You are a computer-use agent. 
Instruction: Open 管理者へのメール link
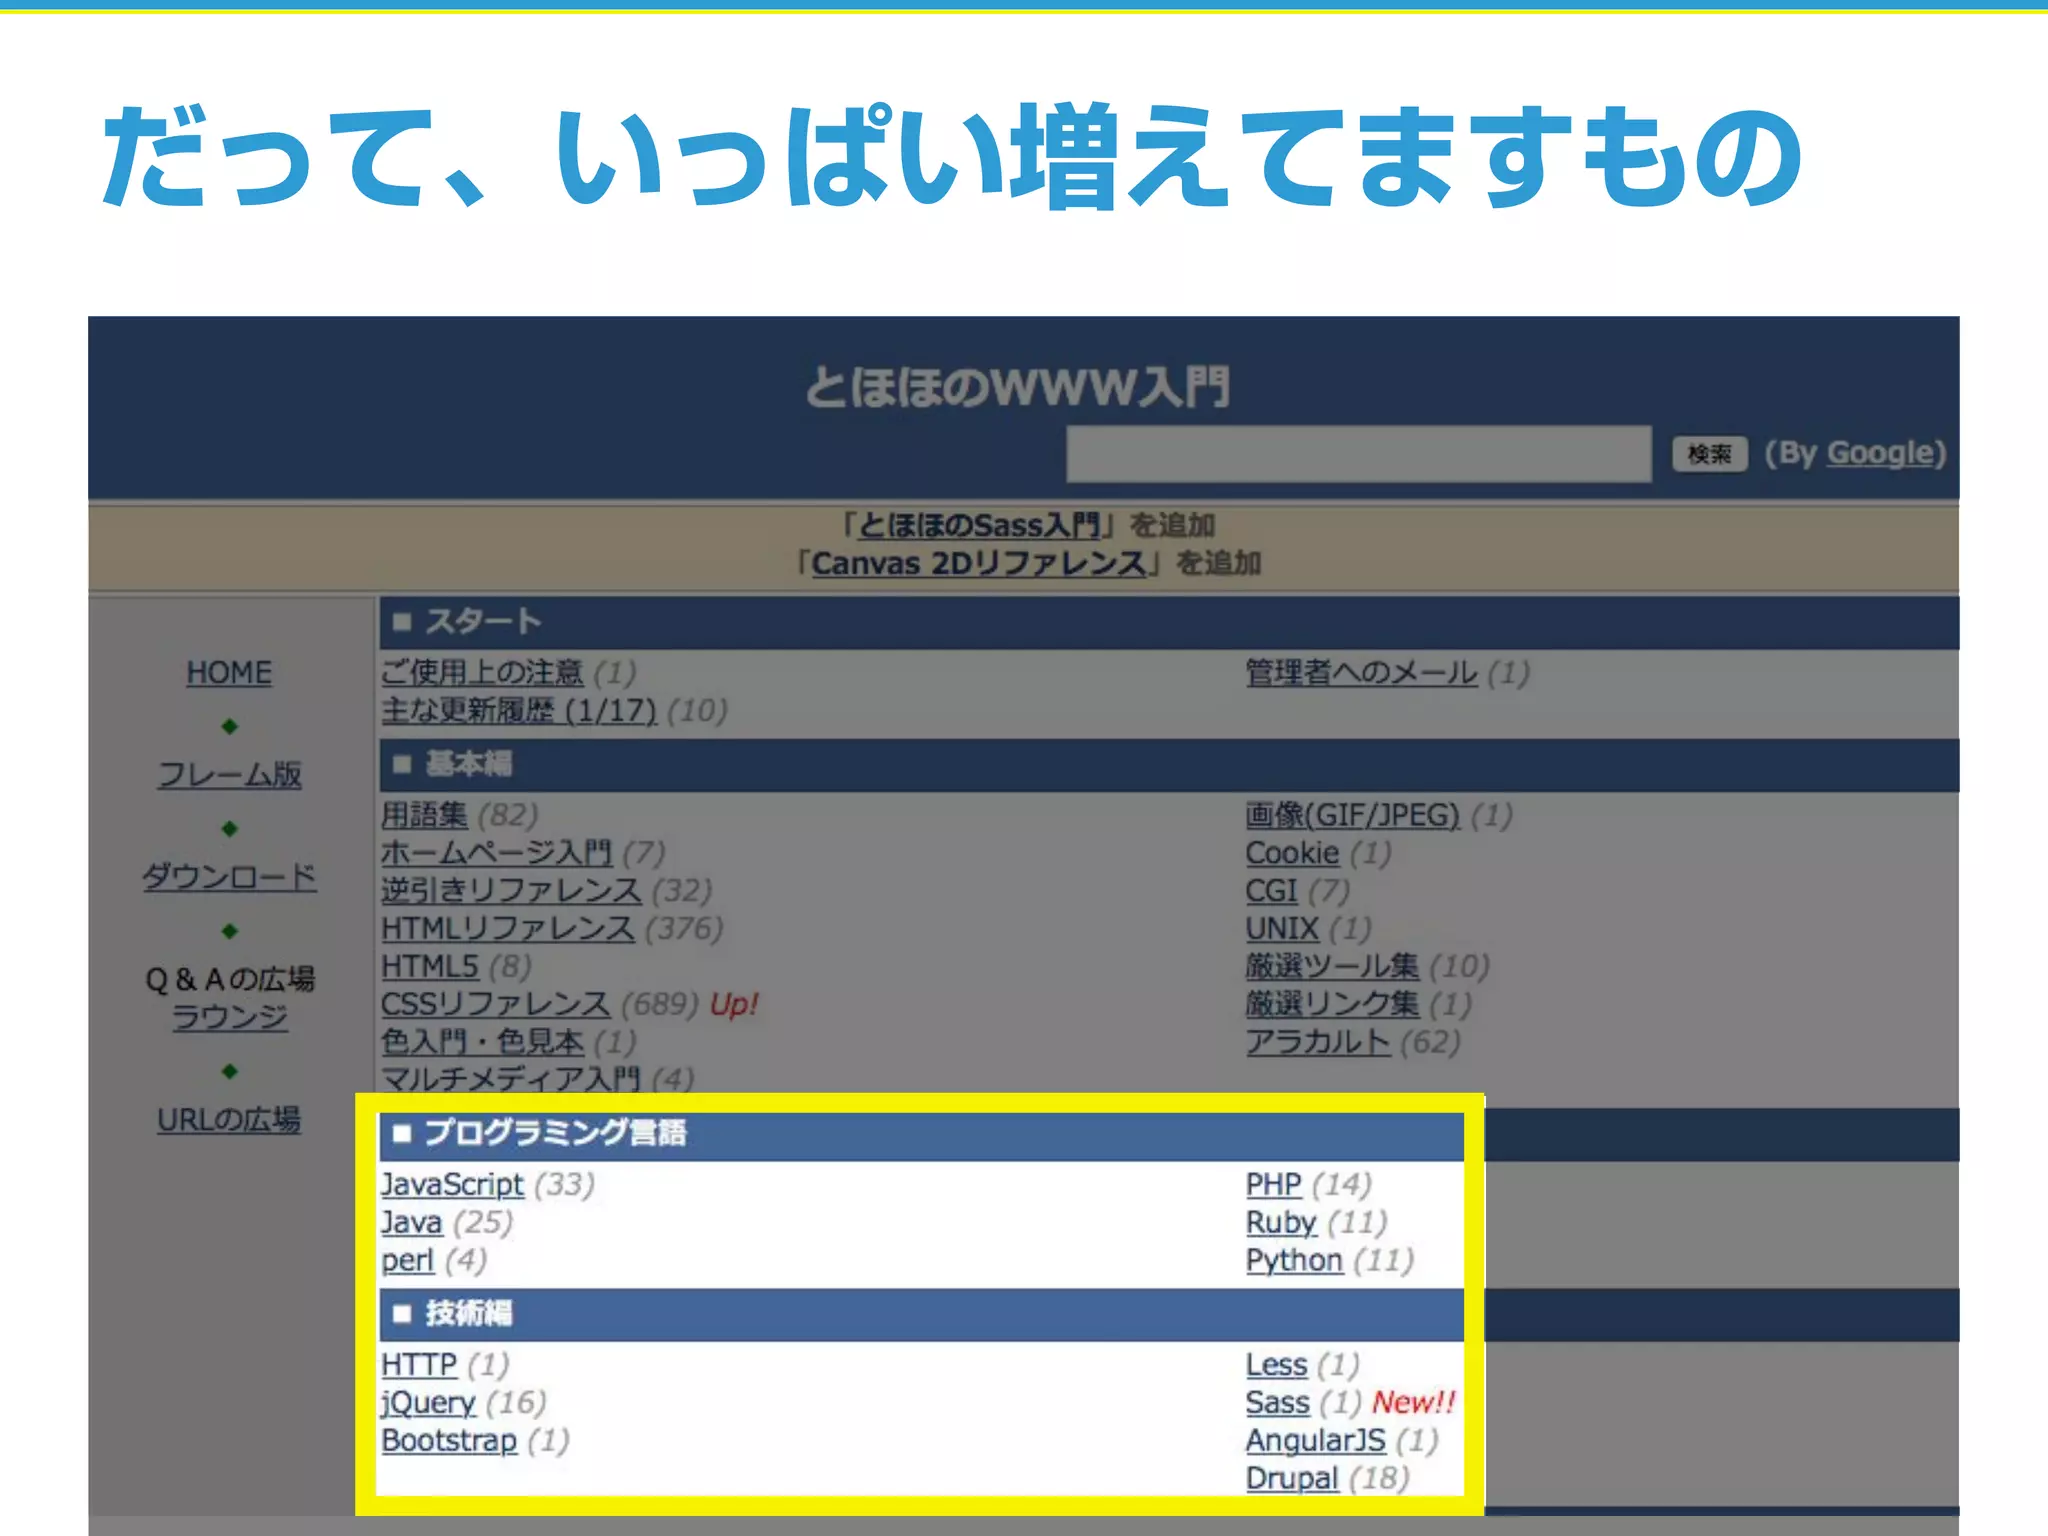1361,673
